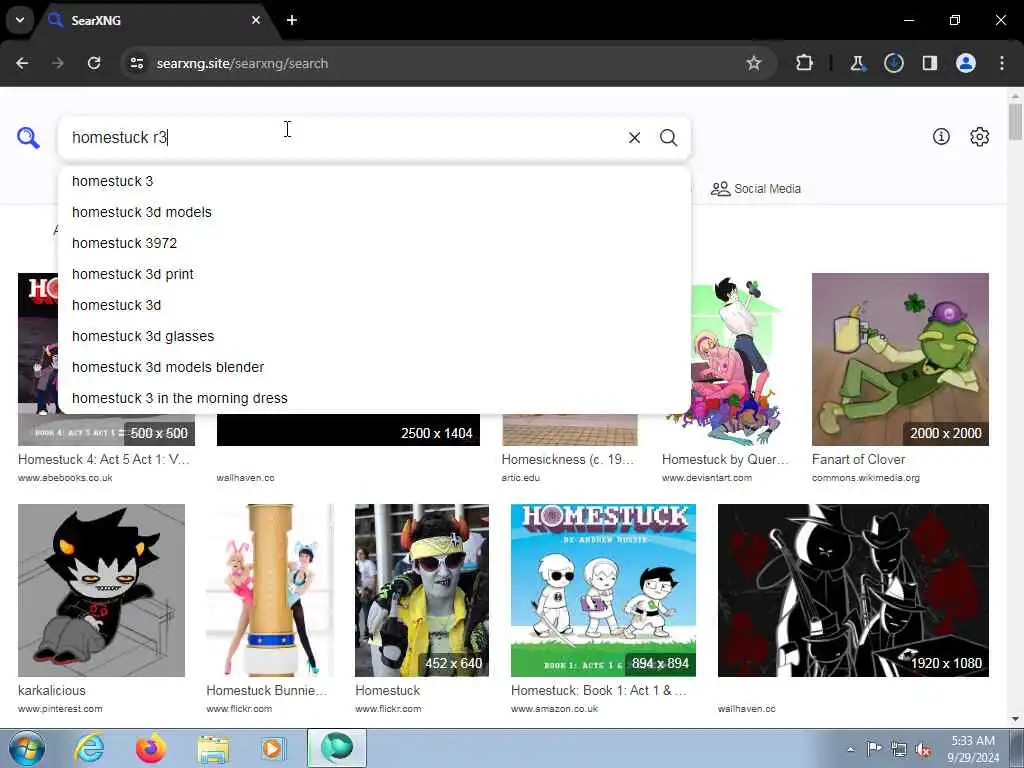1024x768 pixels.
Task: Click the browser forward arrow
Action: click(58, 63)
